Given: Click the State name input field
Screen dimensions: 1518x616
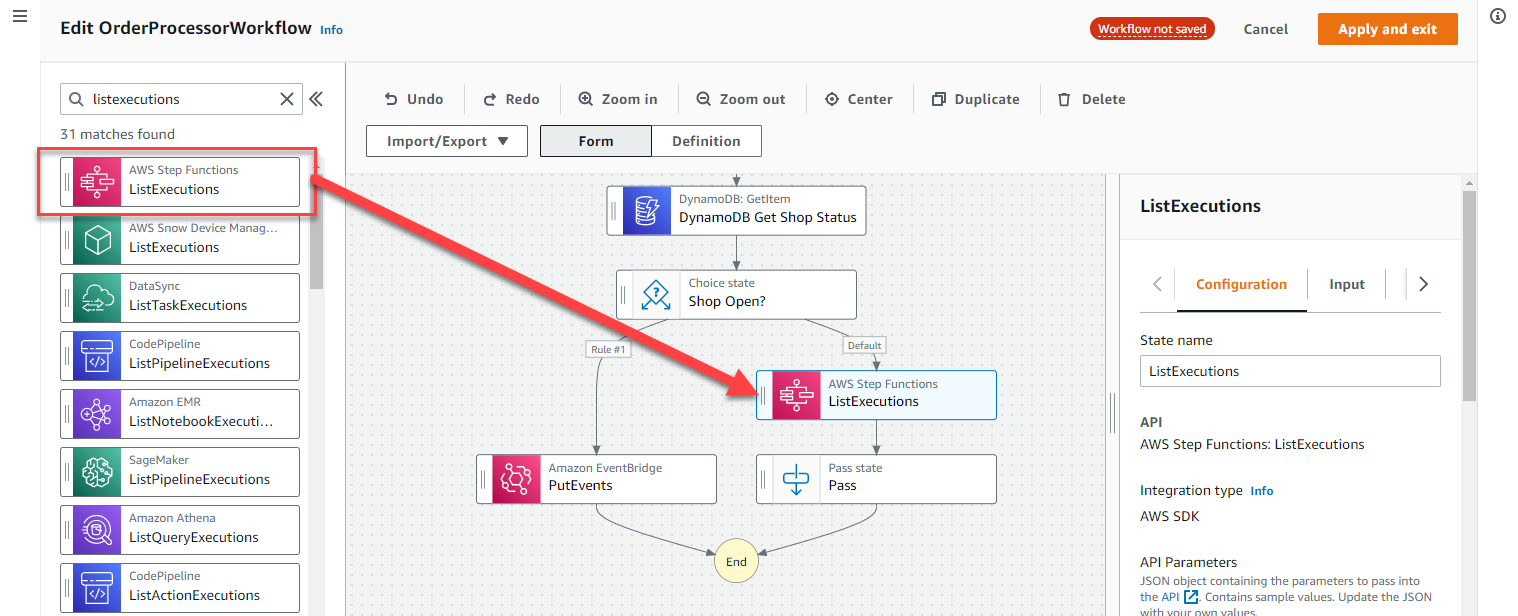Looking at the screenshot, I should click(1290, 371).
